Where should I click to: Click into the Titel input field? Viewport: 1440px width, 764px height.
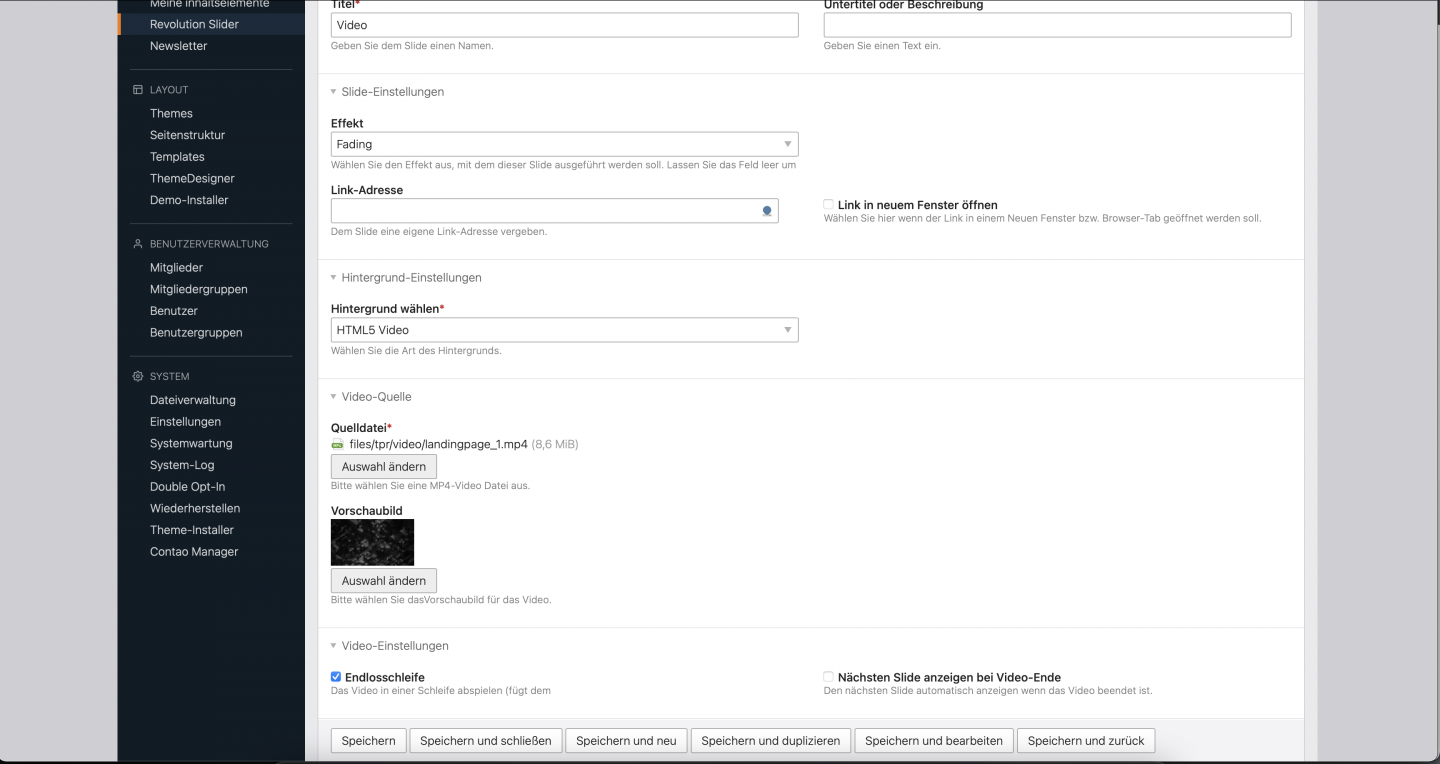[564, 25]
